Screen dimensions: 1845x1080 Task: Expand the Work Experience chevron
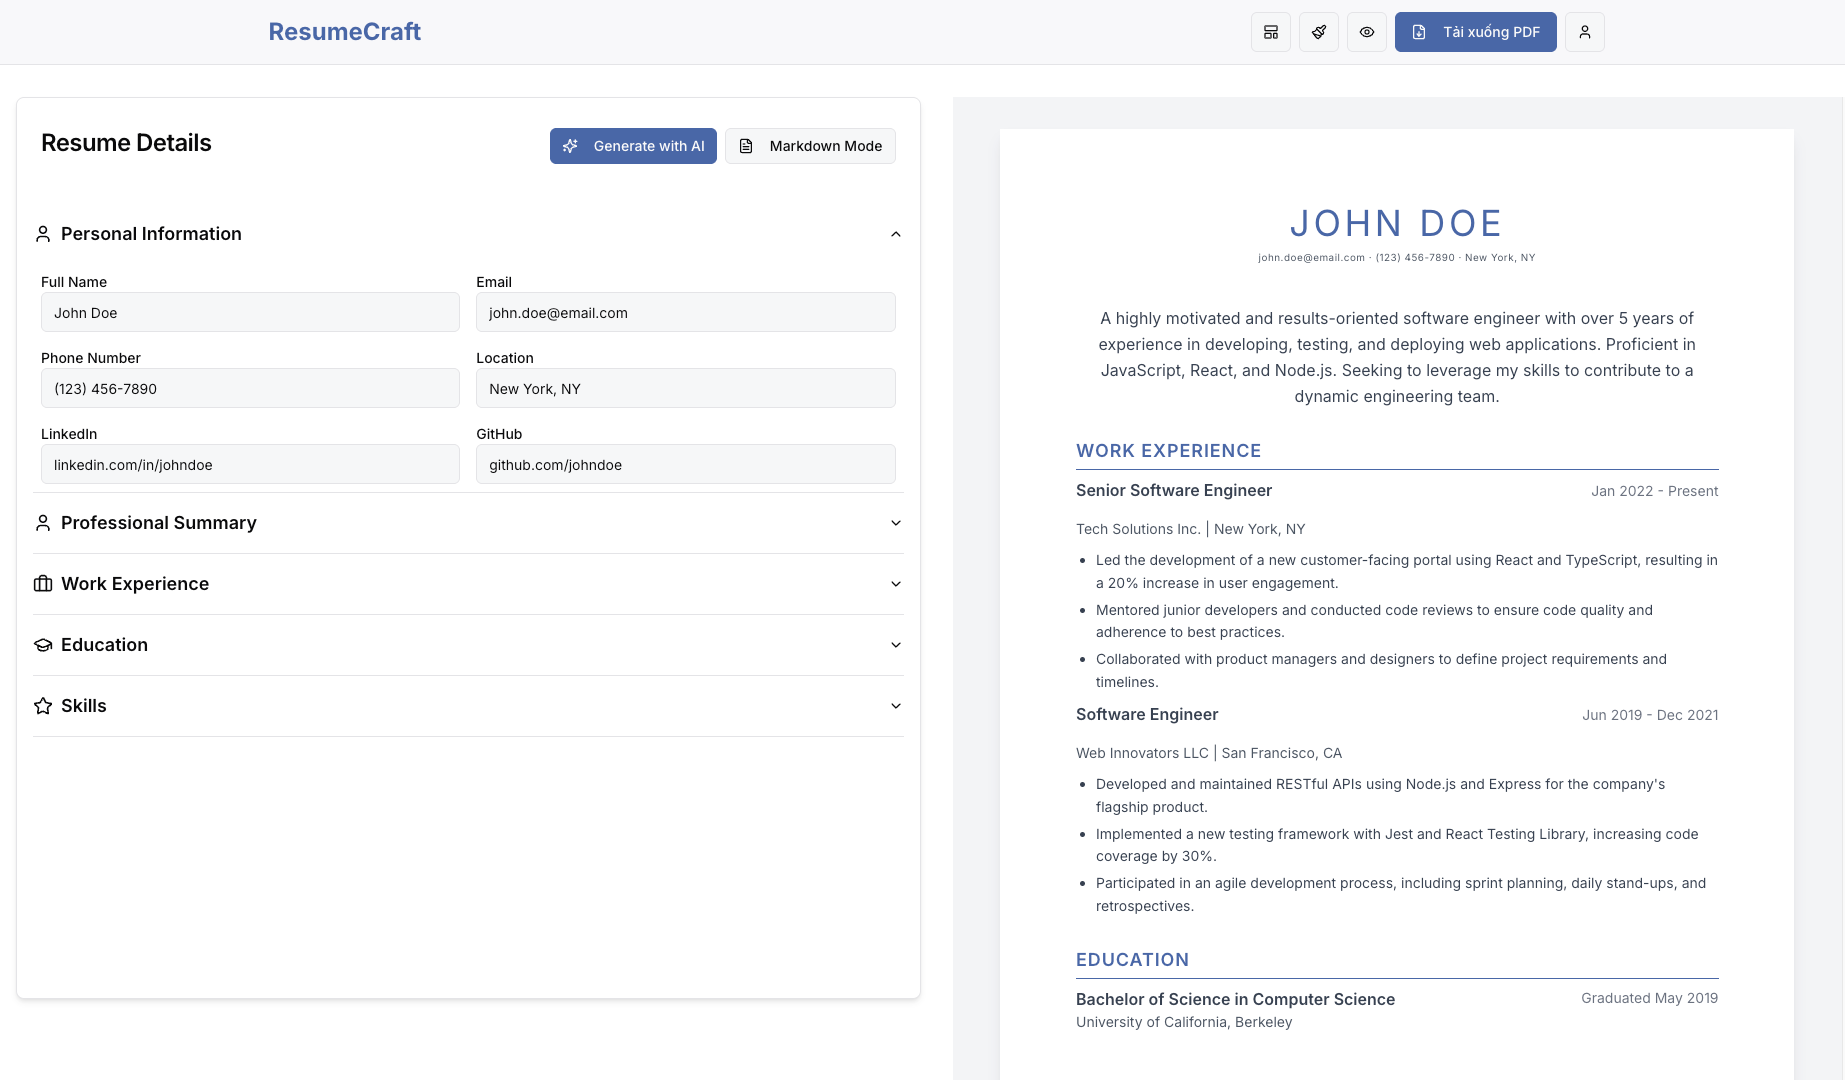(896, 584)
